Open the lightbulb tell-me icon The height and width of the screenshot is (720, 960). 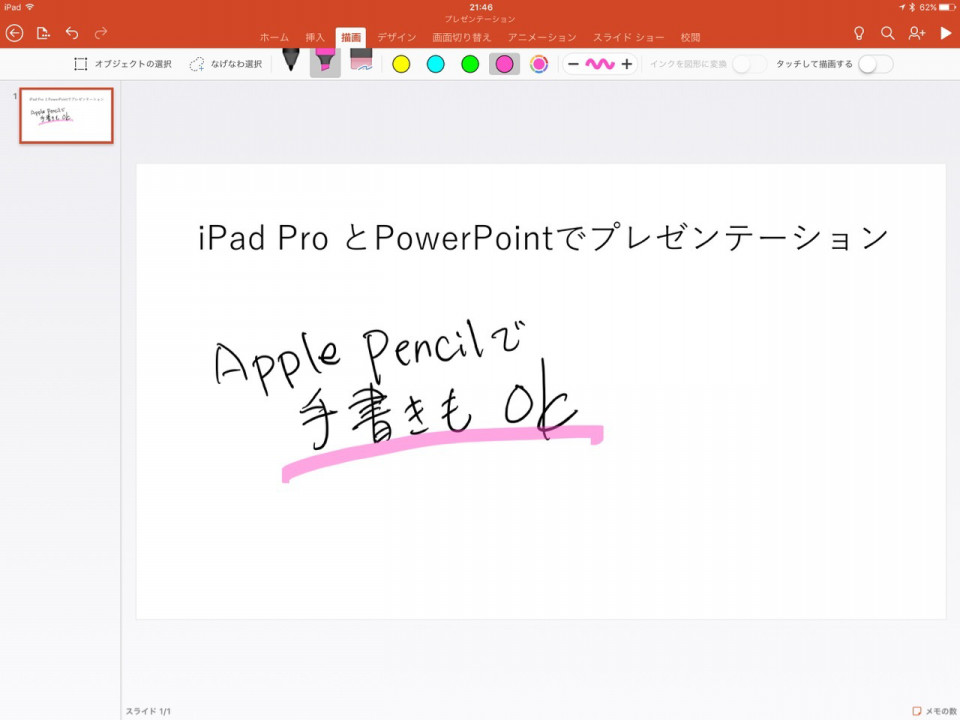pyautogui.click(x=859, y=33)
